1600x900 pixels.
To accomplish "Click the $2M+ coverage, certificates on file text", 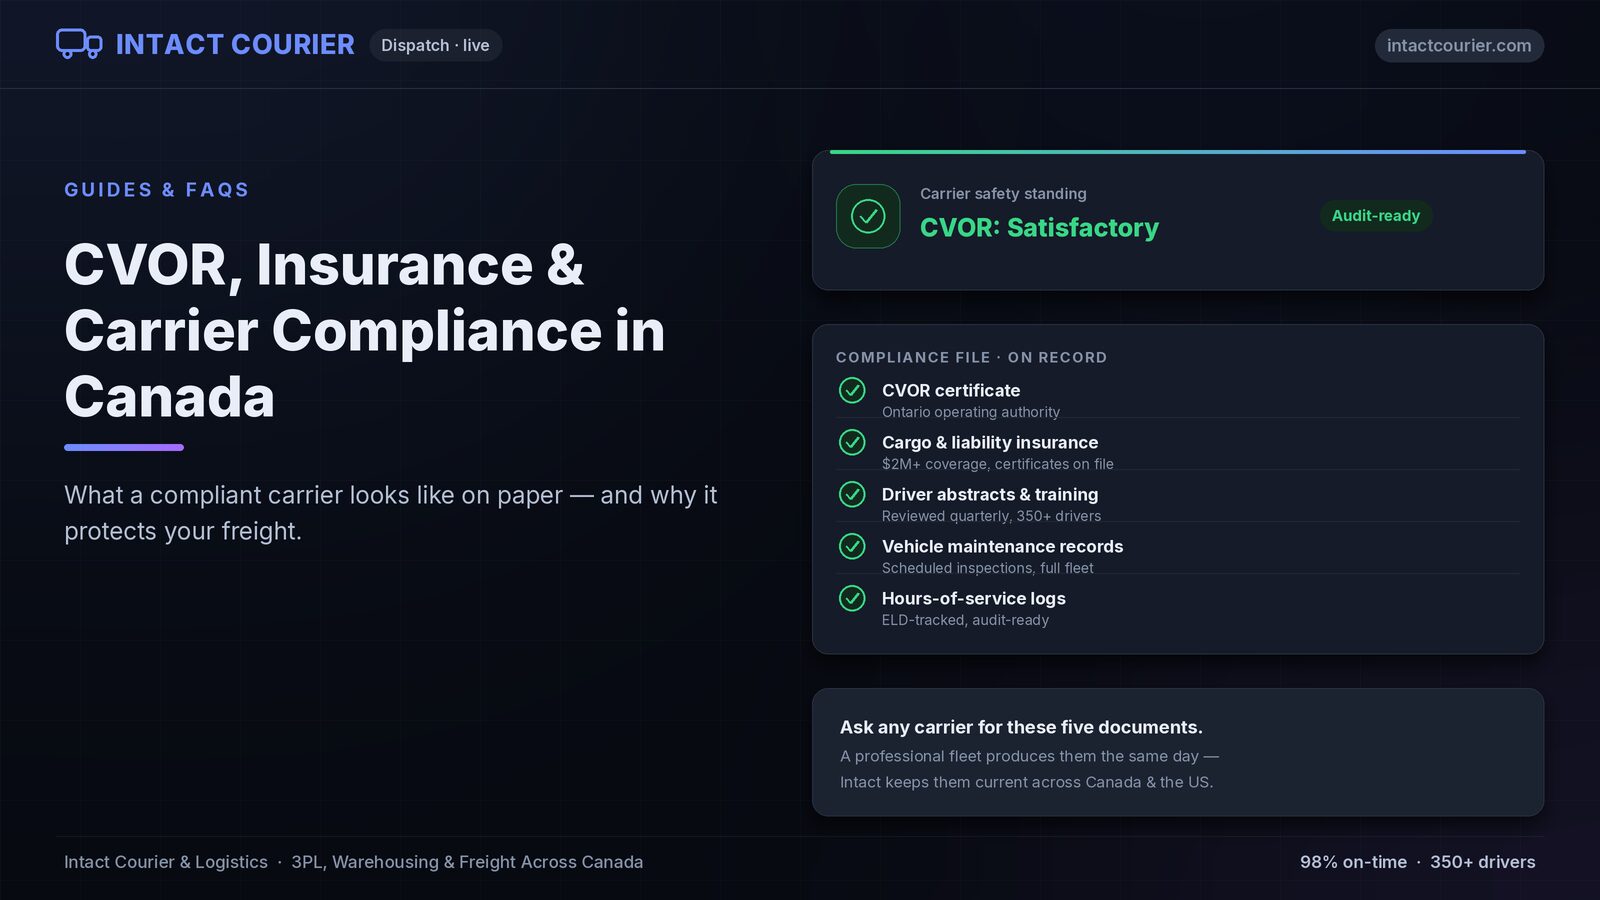I will pyautogui.click(x=998, y=464).
